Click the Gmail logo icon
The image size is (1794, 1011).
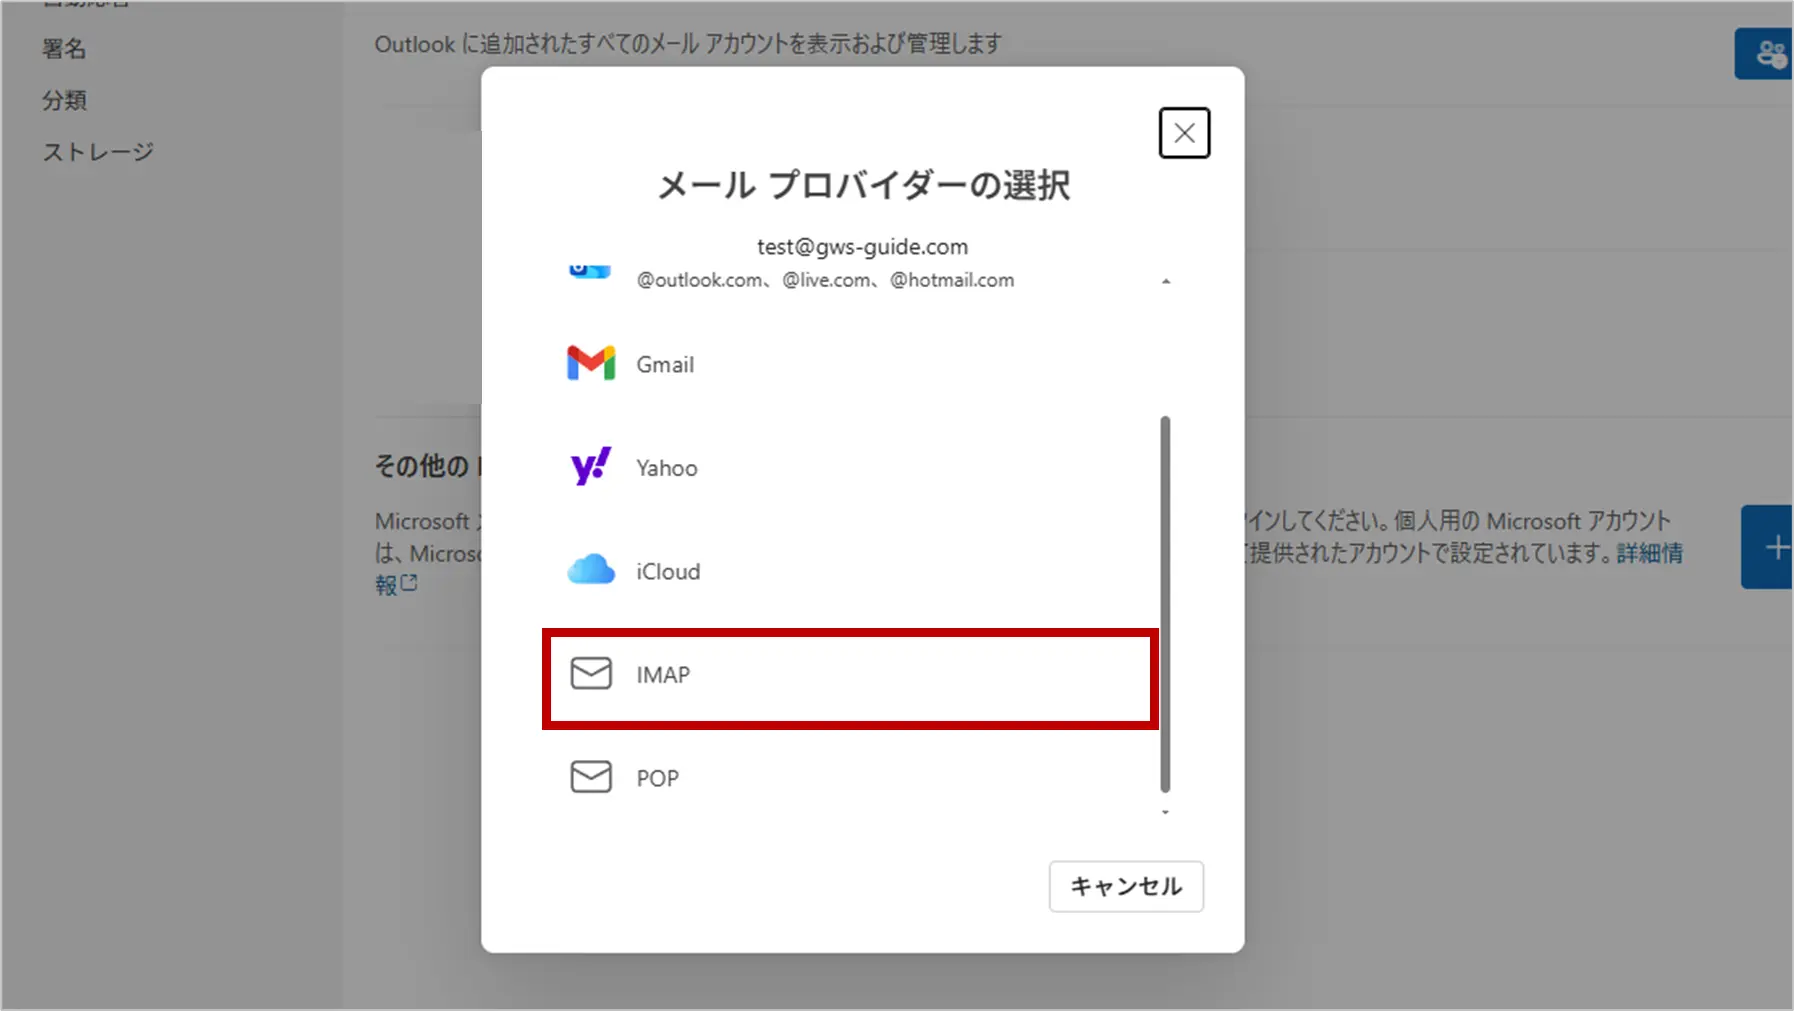coord(590,364)
